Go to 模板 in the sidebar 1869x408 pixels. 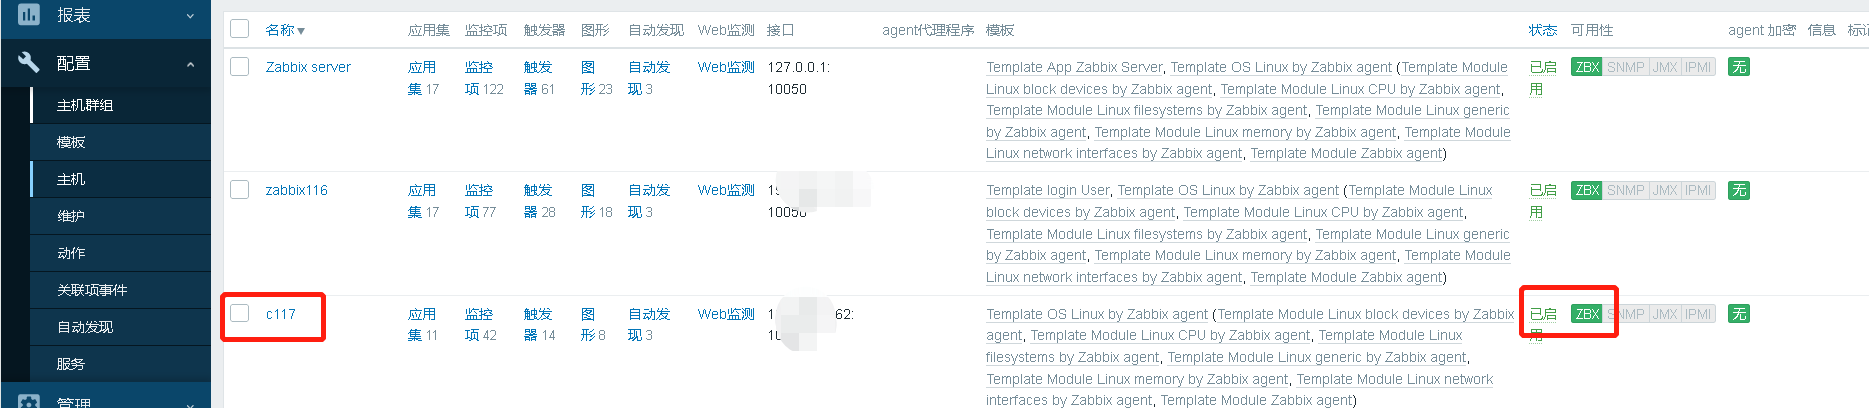coord(71,142)
